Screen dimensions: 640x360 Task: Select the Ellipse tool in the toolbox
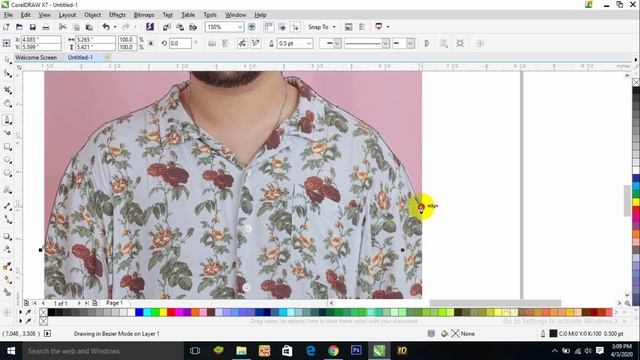7,160
